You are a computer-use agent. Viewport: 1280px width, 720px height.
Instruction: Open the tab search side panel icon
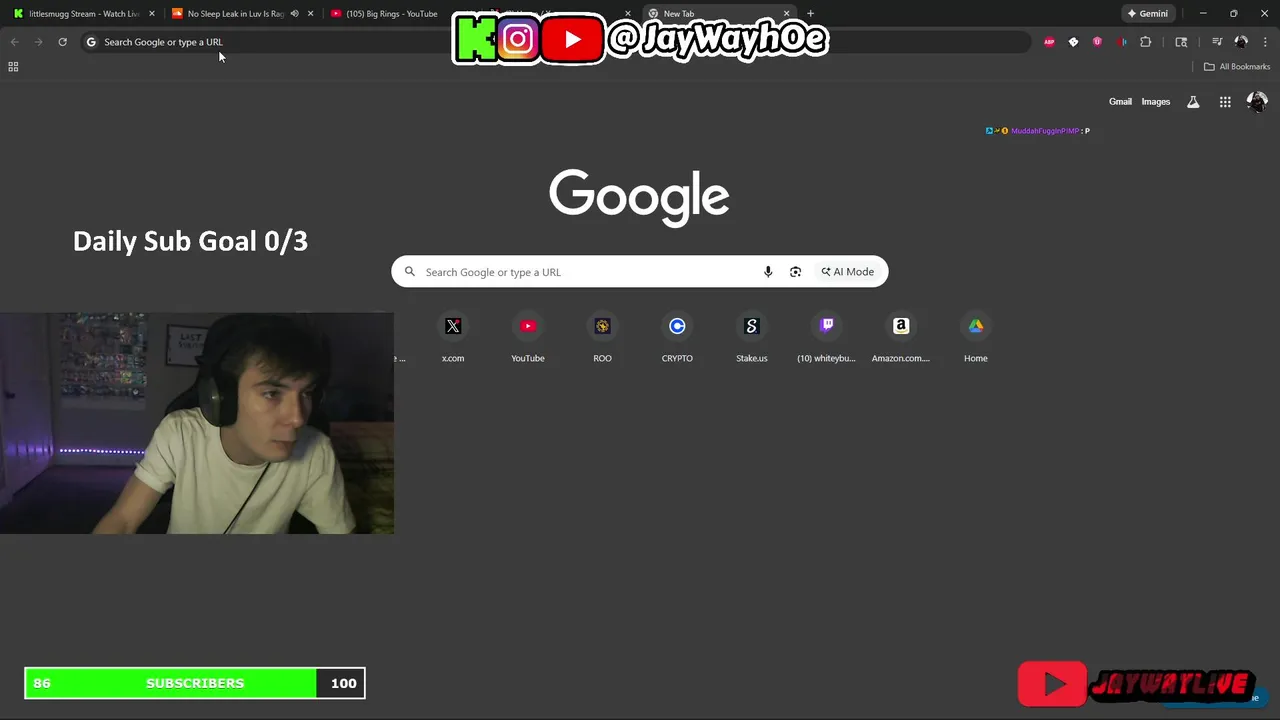click(x=1181, y=42)
